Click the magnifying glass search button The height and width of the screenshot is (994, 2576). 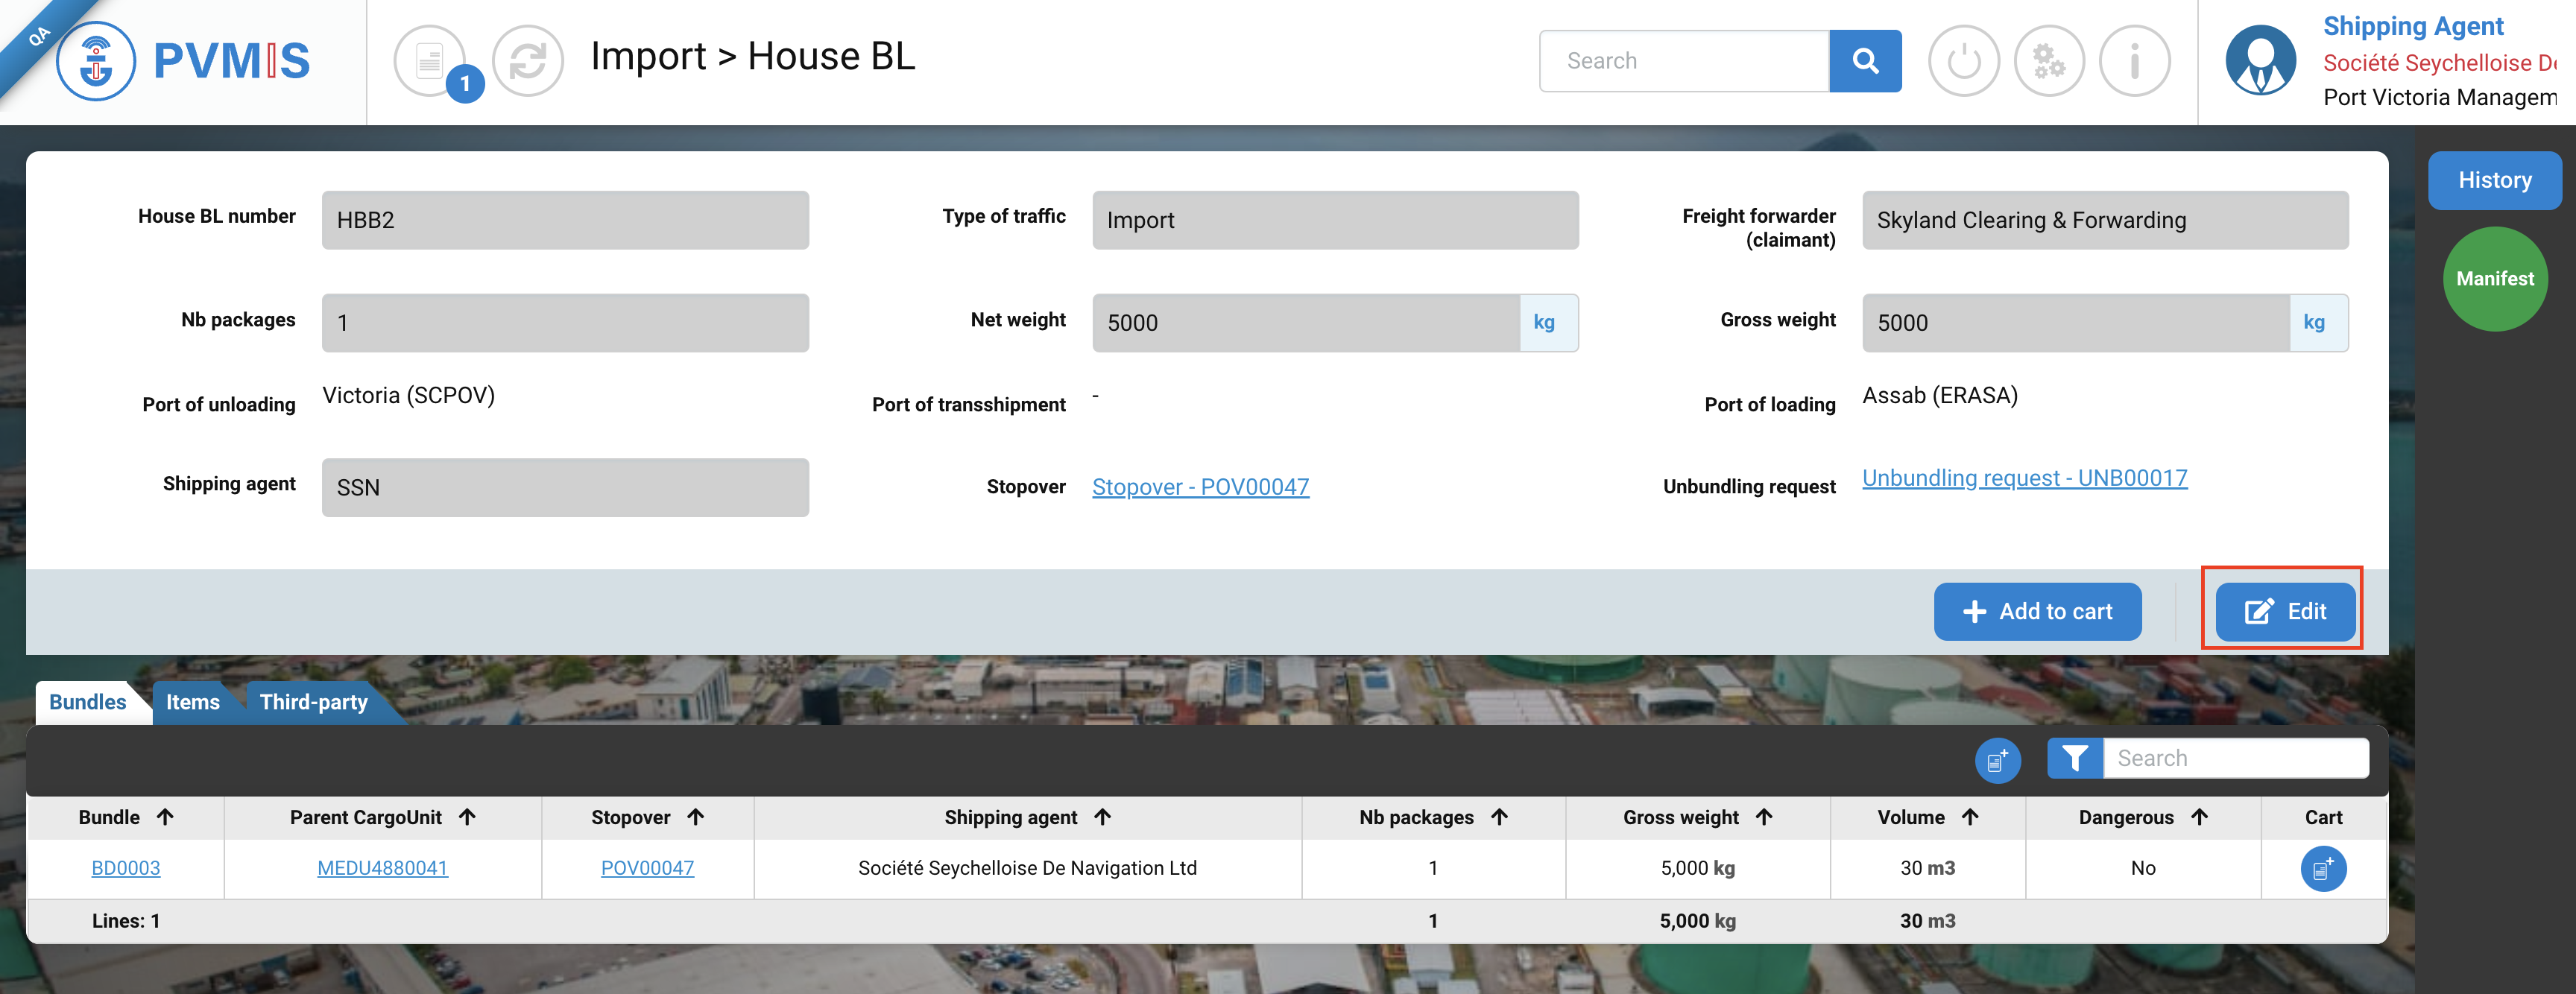[x=1864, y=61]
